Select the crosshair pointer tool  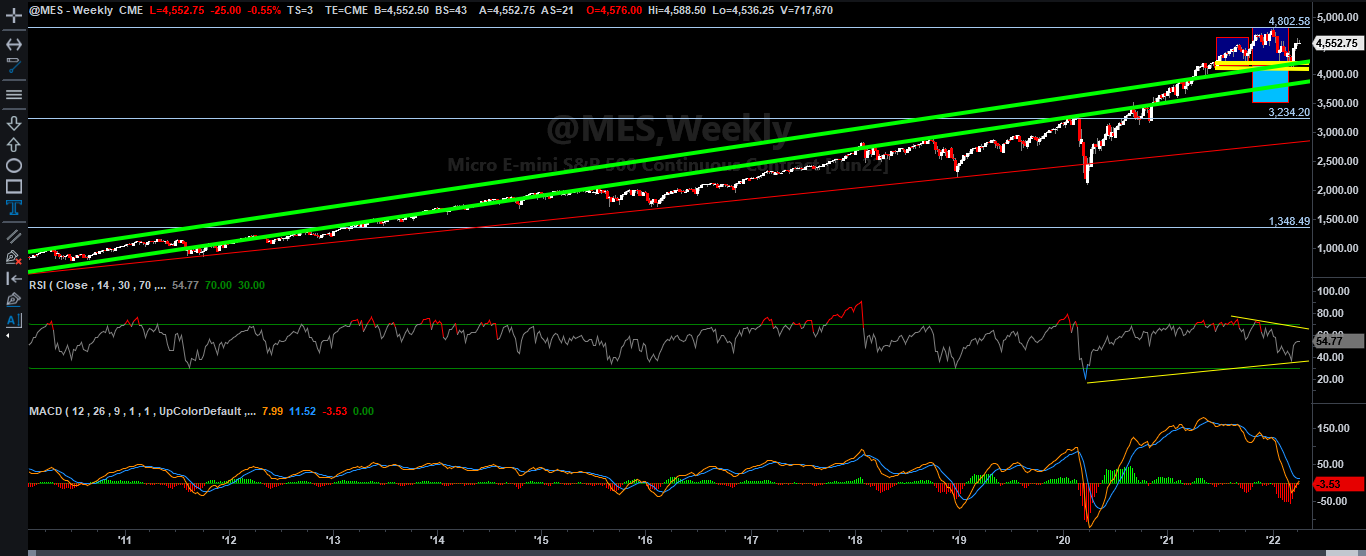pyautogui.click(x=14, y=17)
